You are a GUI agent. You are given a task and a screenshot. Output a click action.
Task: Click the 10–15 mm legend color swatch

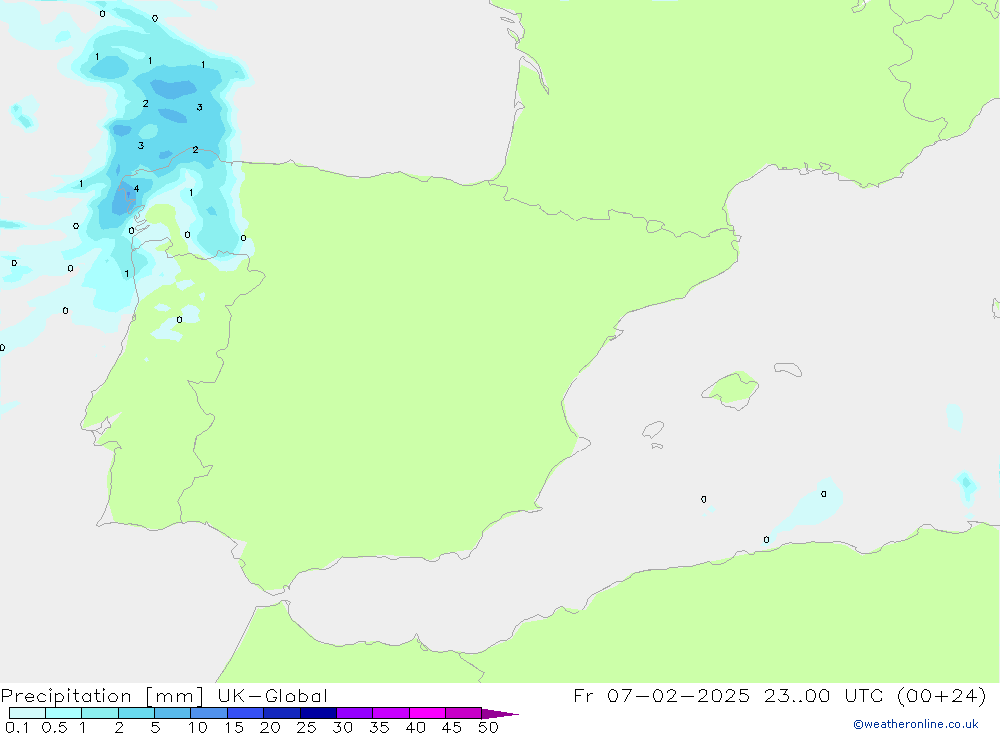tap(209, 713)
